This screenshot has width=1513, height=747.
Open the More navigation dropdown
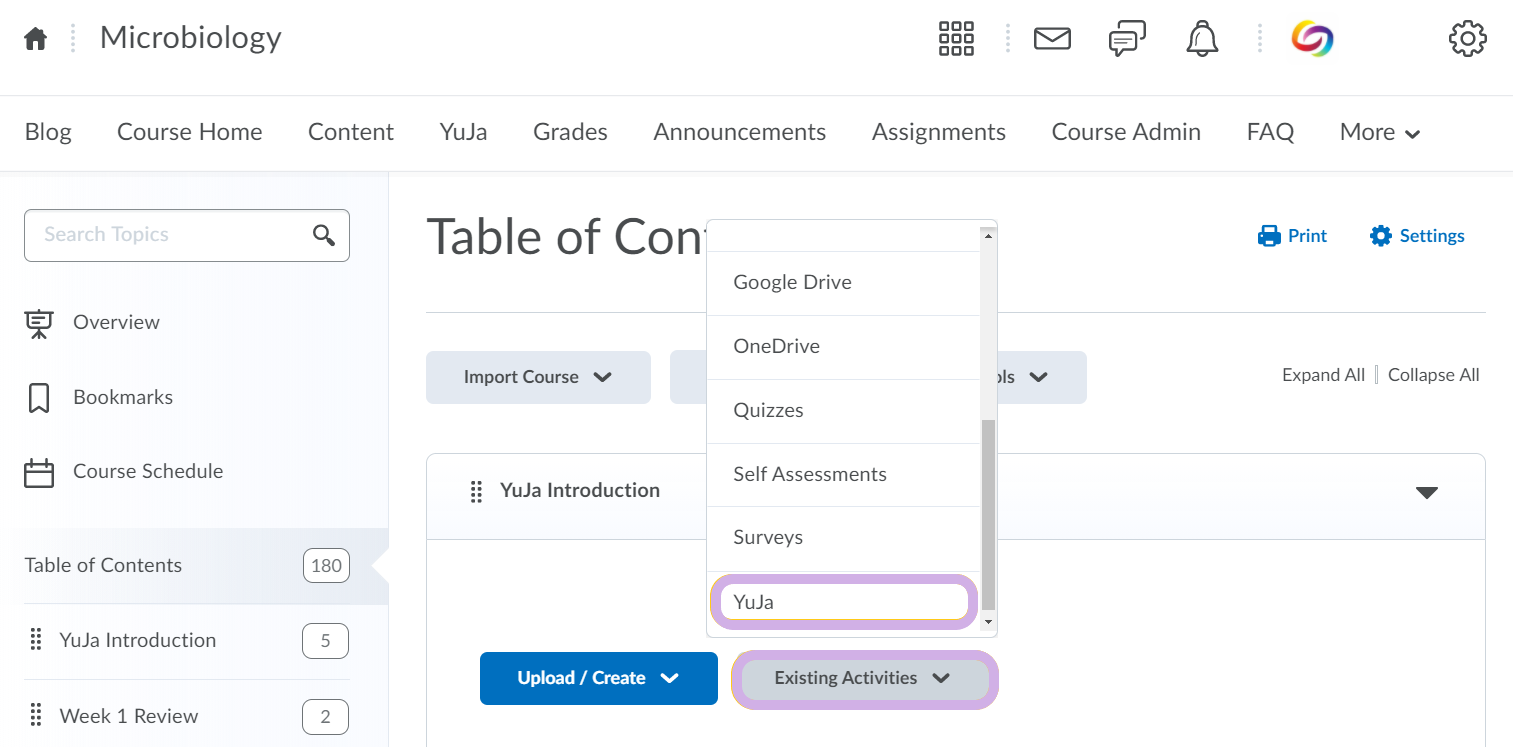click(1380, 132)
